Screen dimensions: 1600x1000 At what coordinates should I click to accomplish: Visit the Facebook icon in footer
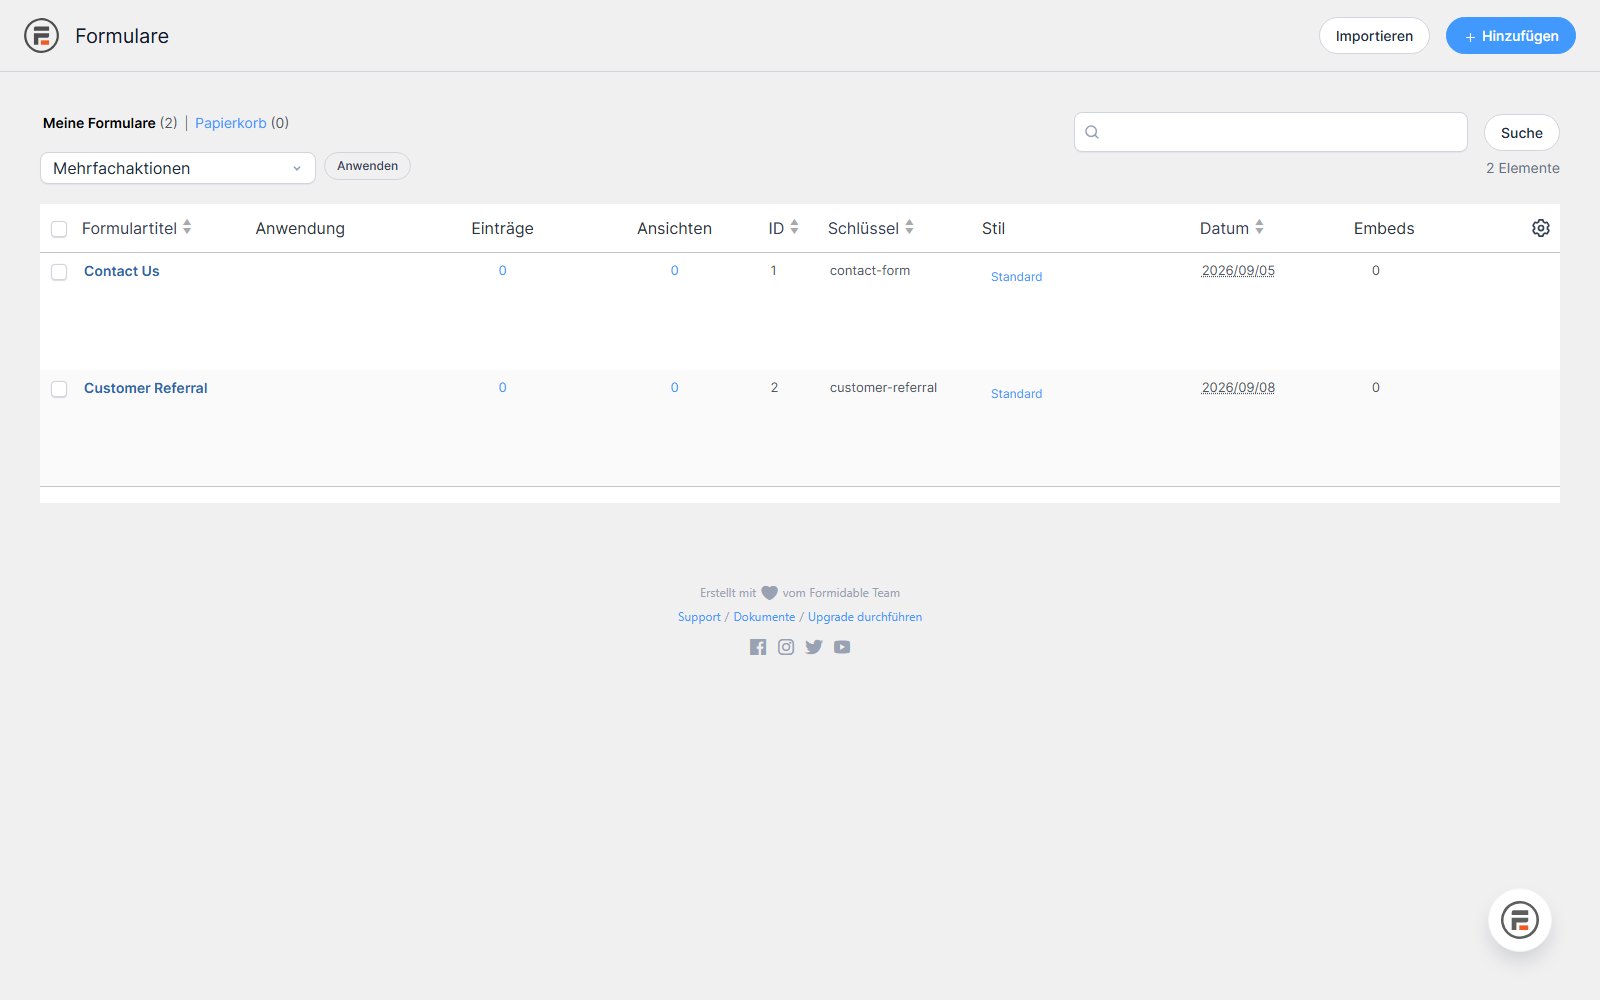tap(758, 647)
